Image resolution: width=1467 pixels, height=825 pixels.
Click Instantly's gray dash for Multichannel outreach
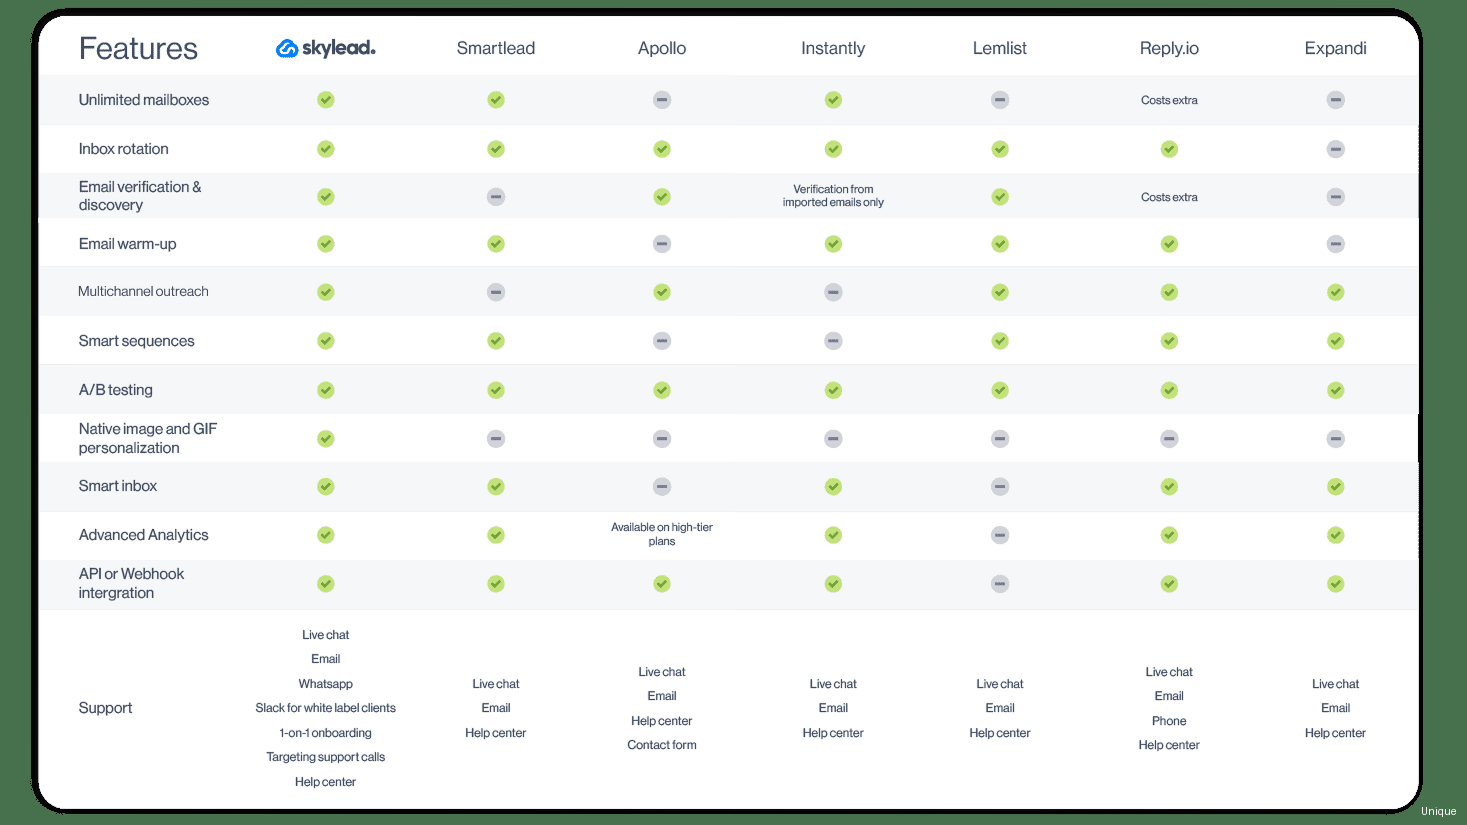click(x=833, y=292)
